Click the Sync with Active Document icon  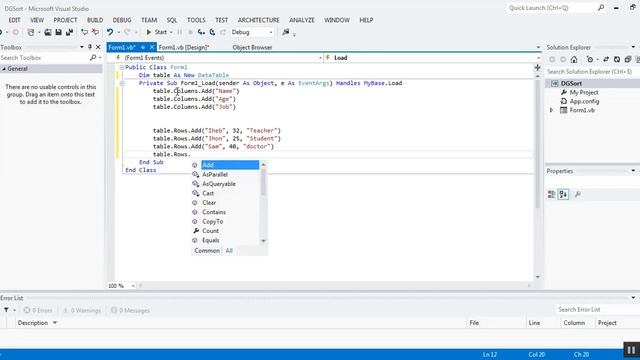[x=606, y=60]
